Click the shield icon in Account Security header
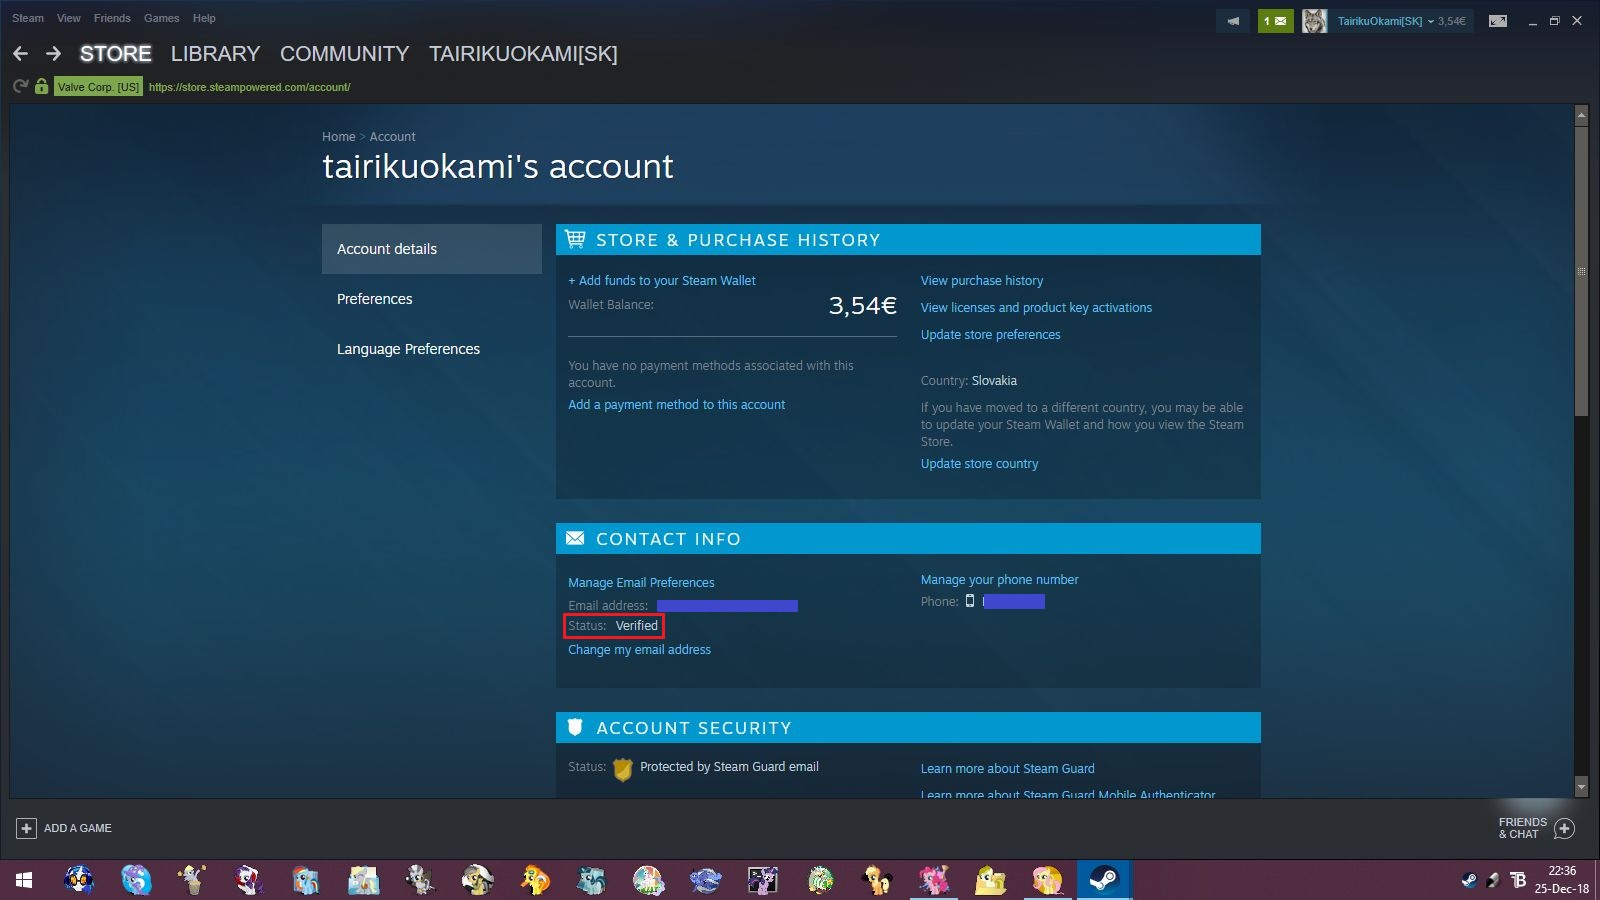Viewport: 1600px width, 900px height. (x=575, y=727)
